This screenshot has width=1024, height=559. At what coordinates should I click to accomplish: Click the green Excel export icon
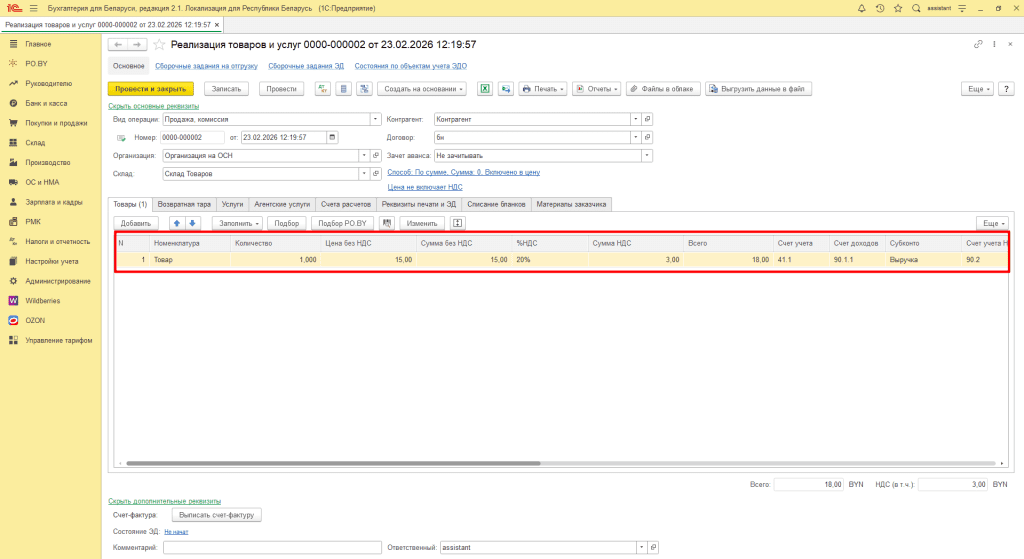click(x=484, y=89)
